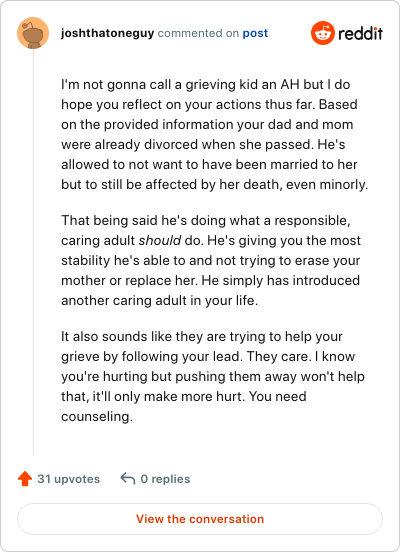Open the blue "post" link

pos(255,33)
